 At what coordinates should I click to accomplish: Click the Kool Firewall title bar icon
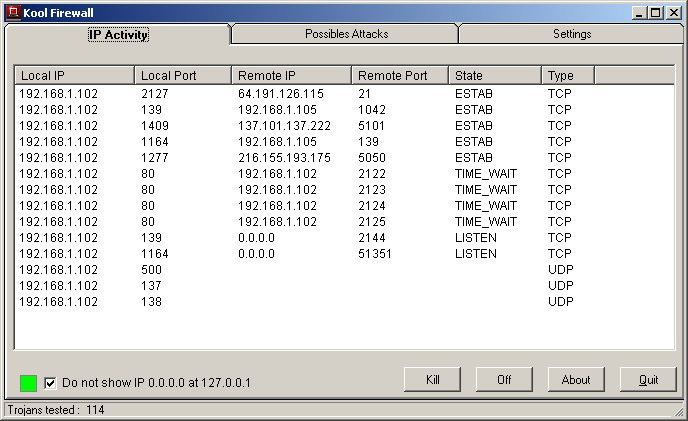13,12
